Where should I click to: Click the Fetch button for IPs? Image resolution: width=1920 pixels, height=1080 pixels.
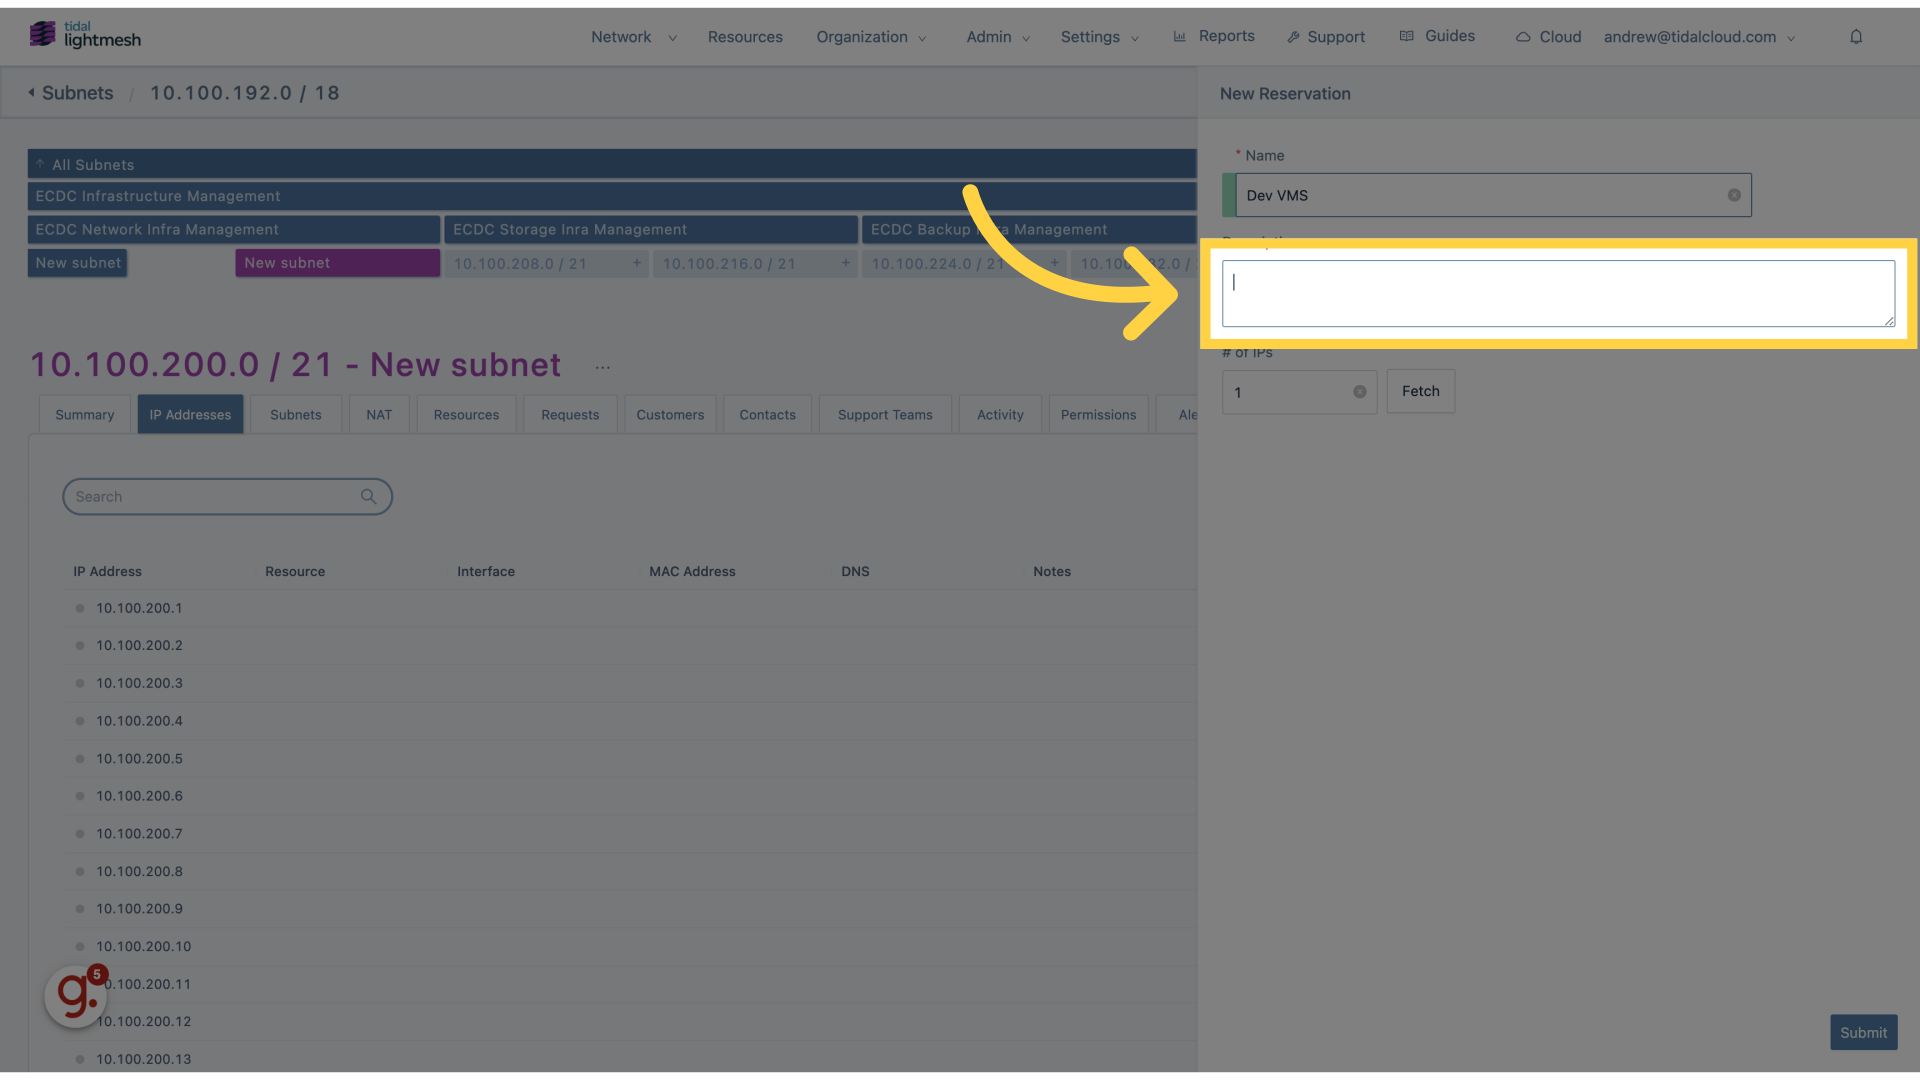pos(1420,392)
